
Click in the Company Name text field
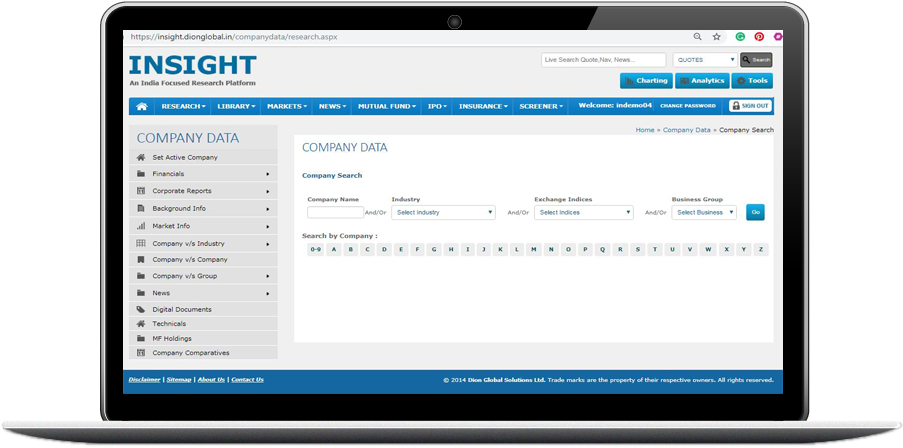[335, 212]
